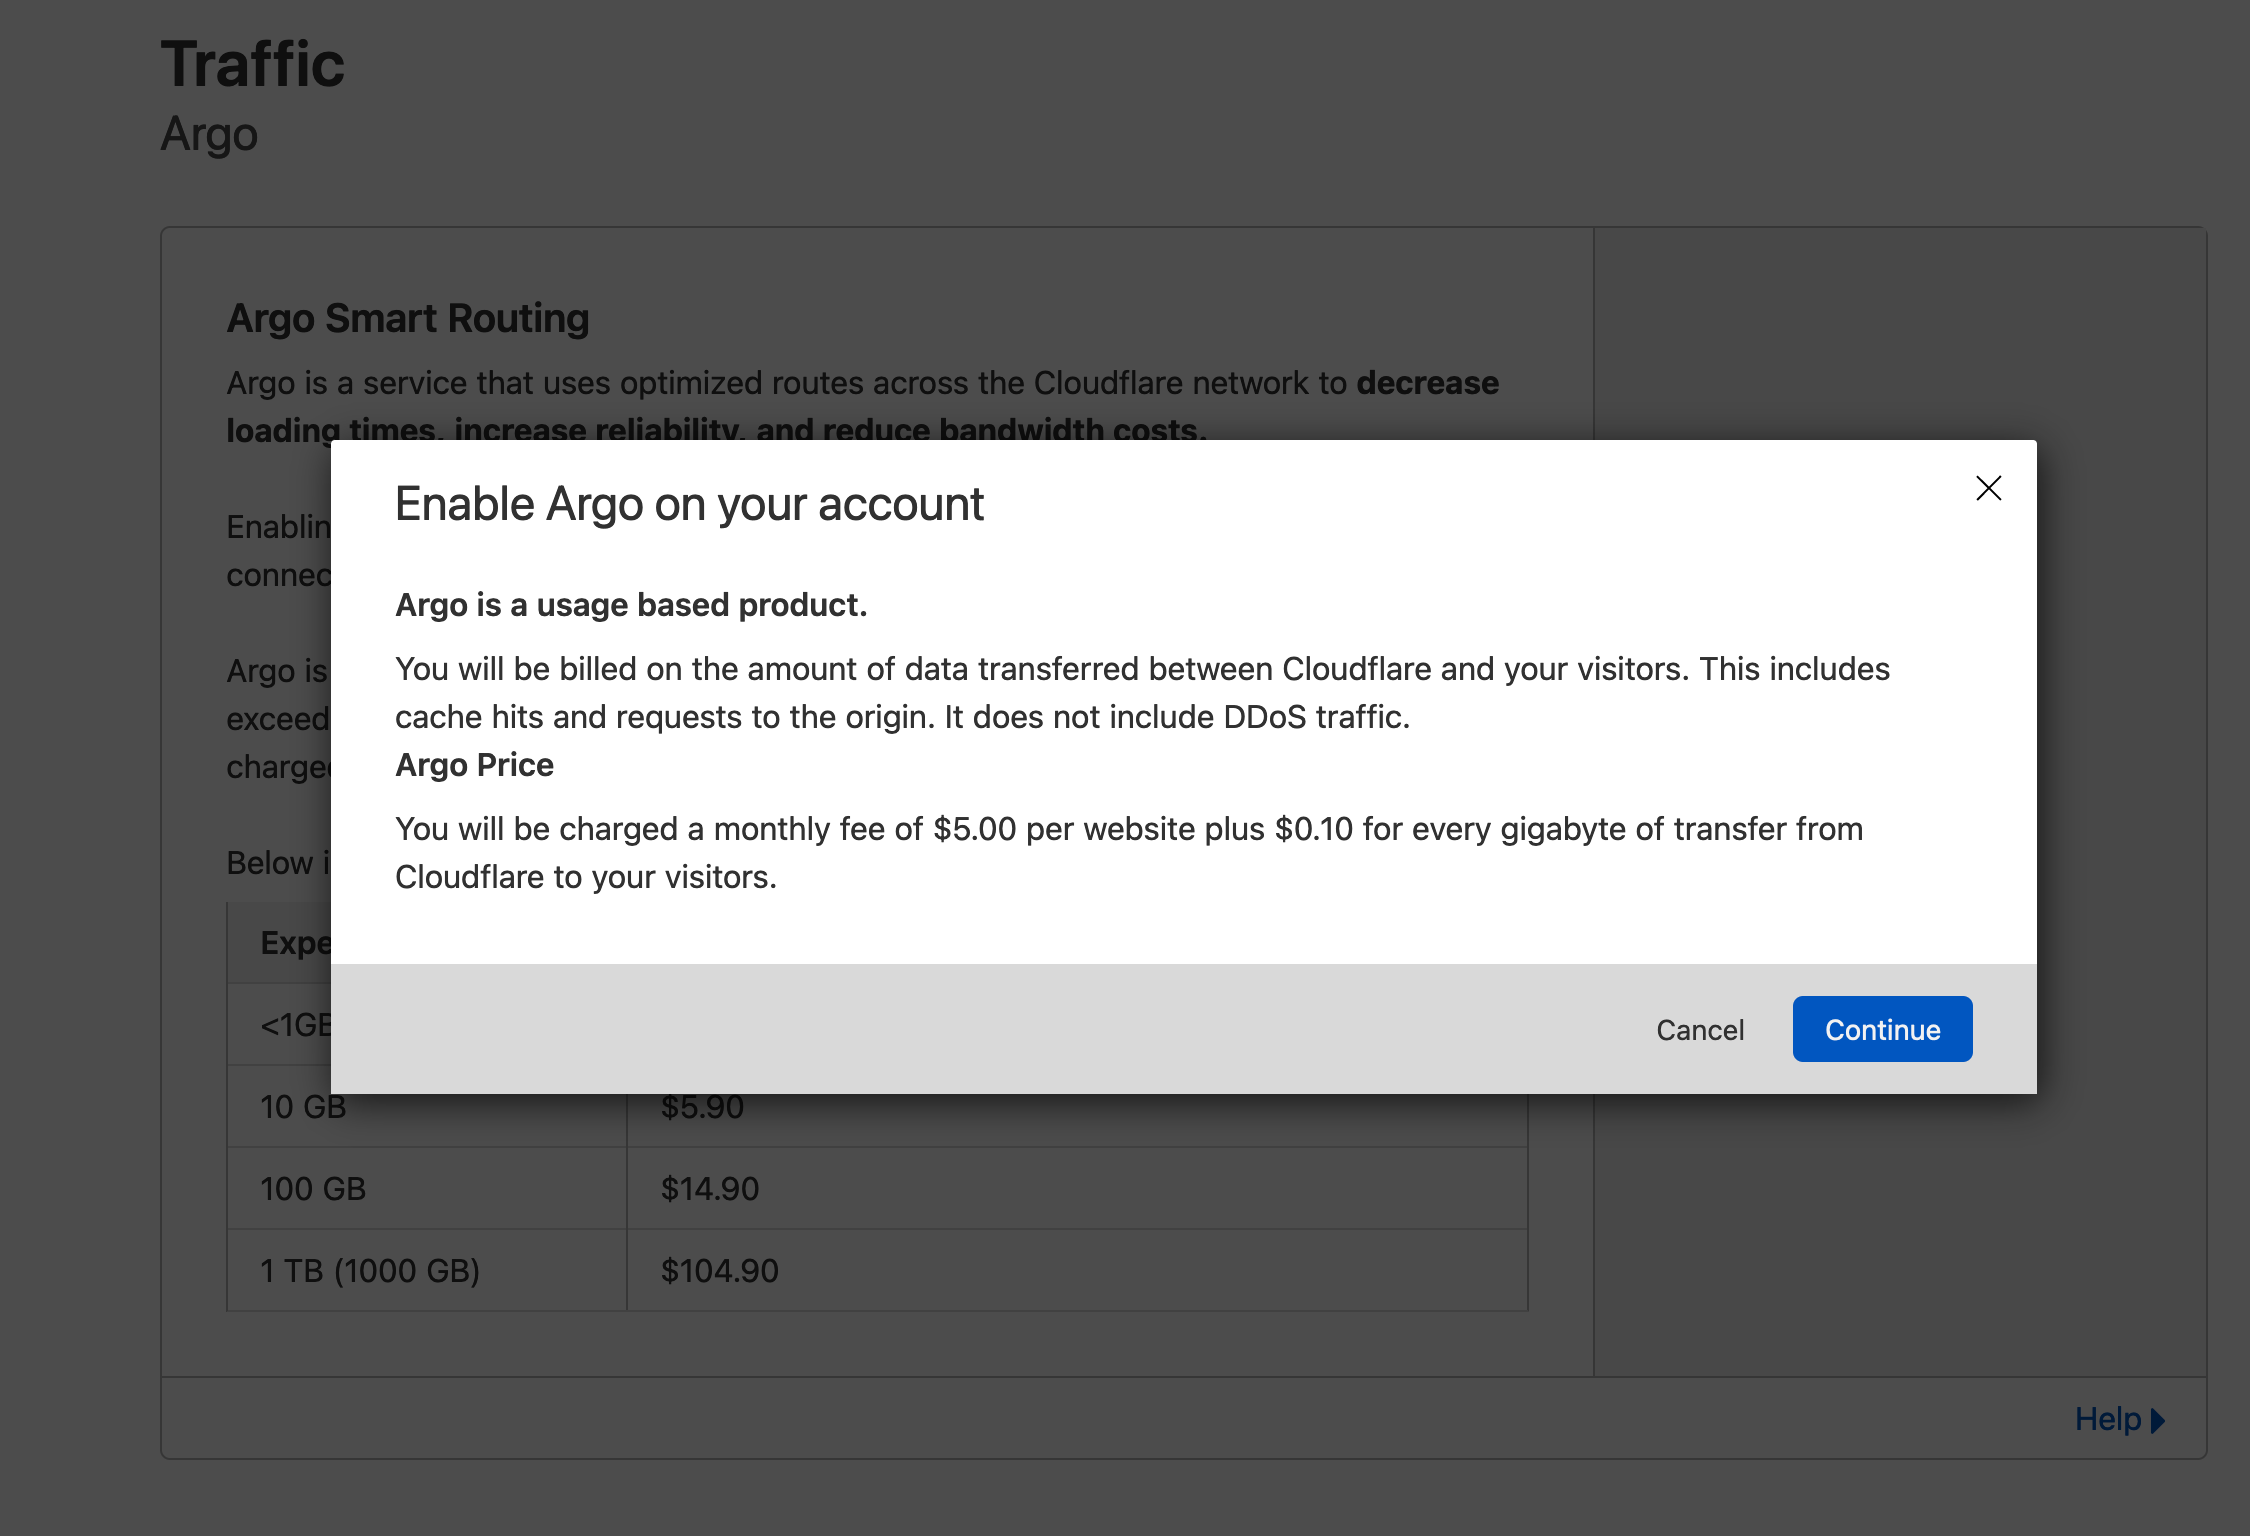Click Continue to enable Argo
This screenshot has width=2250, height=1536.
(1881, 1029)
